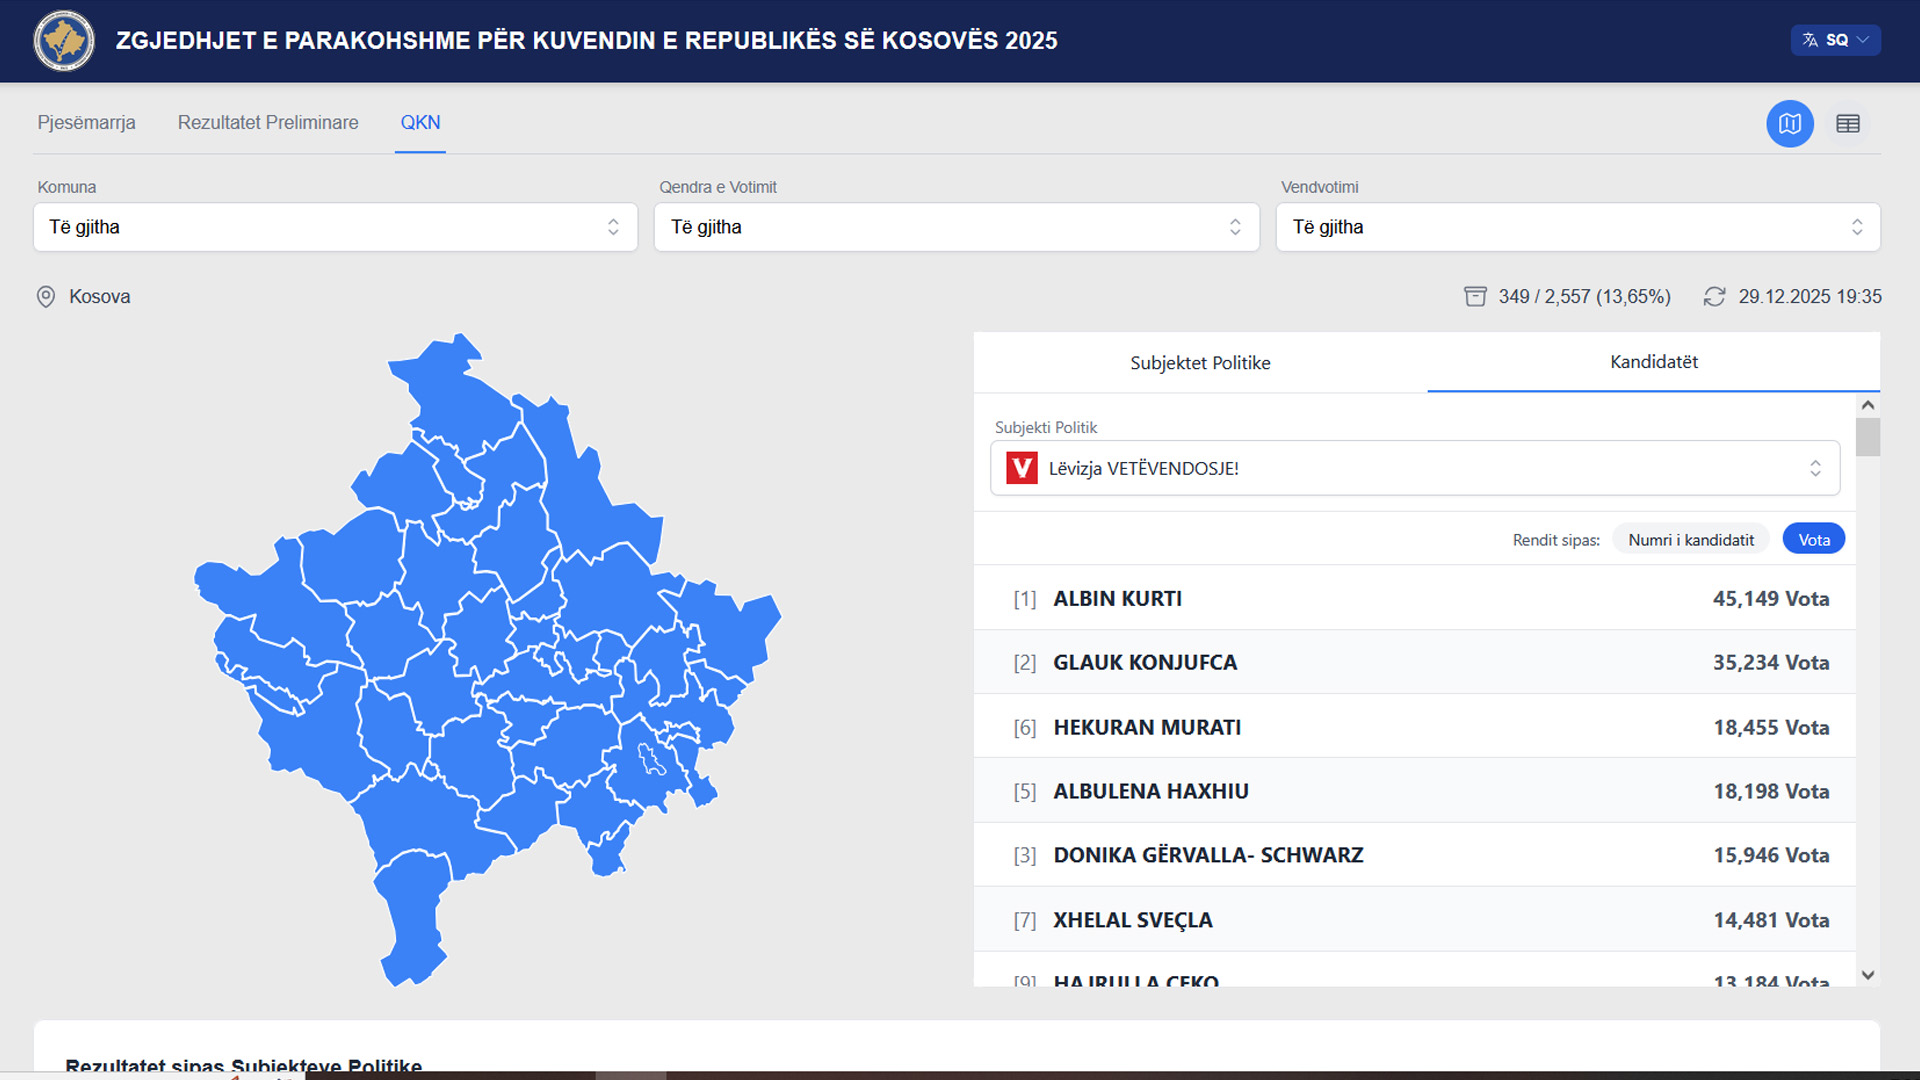Open the Komuna dropdown
This screenshot has height=1080, width=1920.
335,227
